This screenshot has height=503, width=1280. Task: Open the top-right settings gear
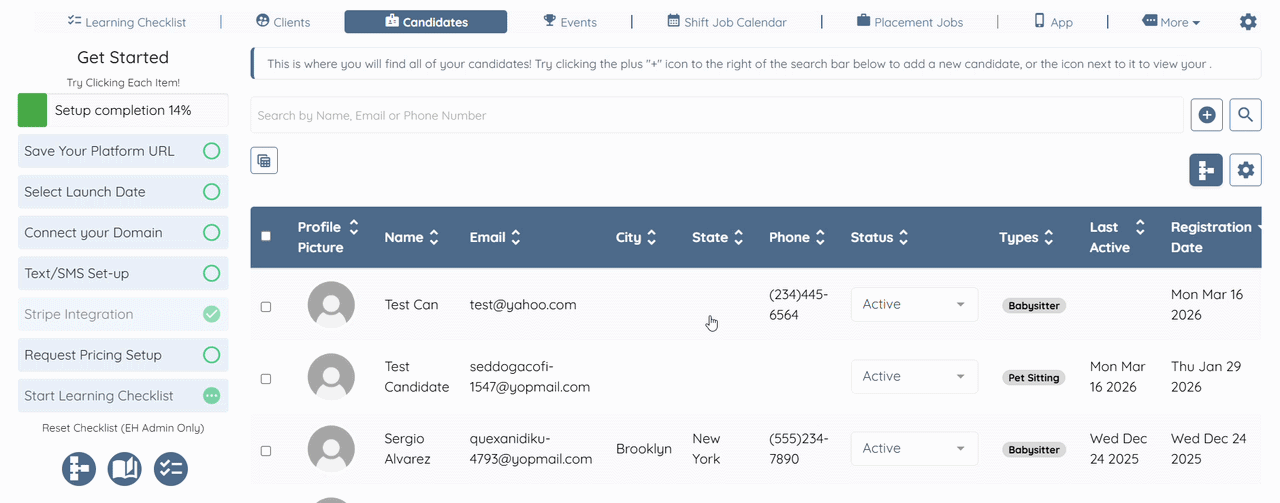1248,22
